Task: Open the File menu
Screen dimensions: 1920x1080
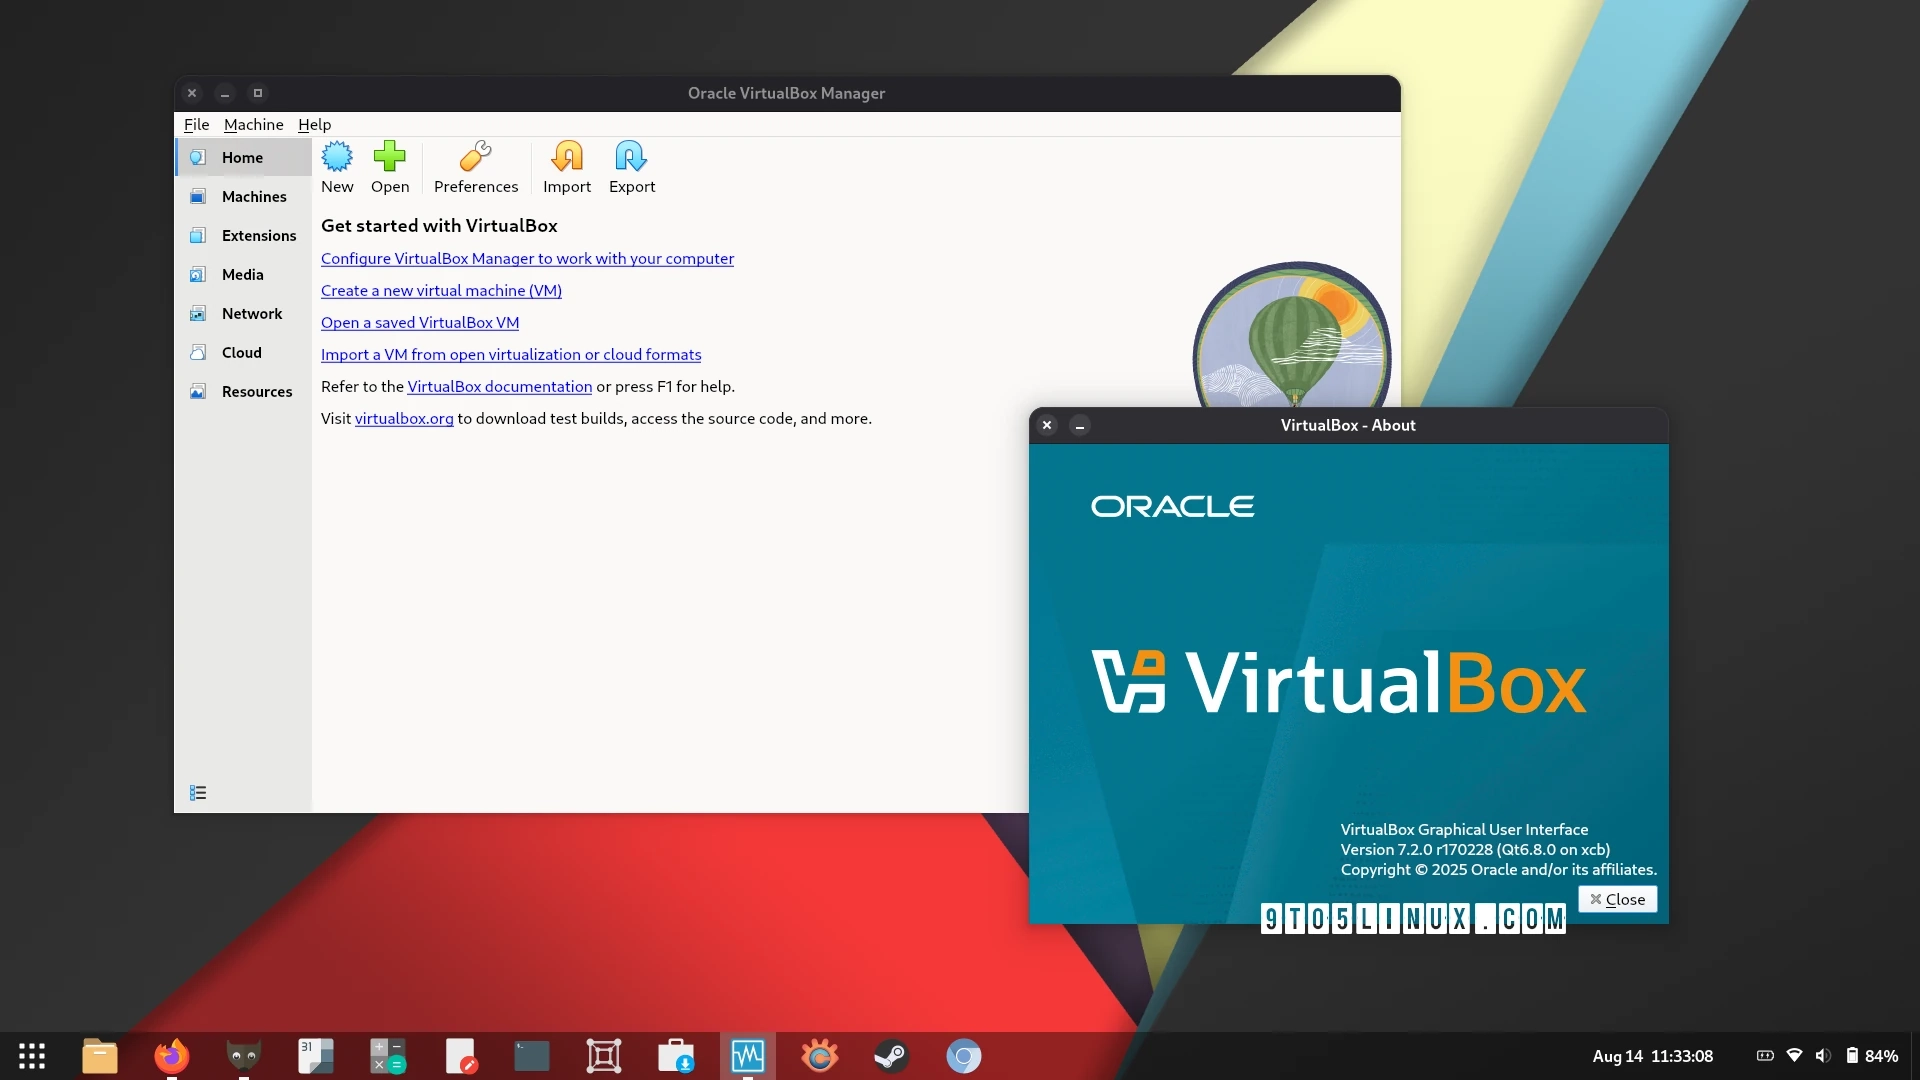Action: (196, 124)
